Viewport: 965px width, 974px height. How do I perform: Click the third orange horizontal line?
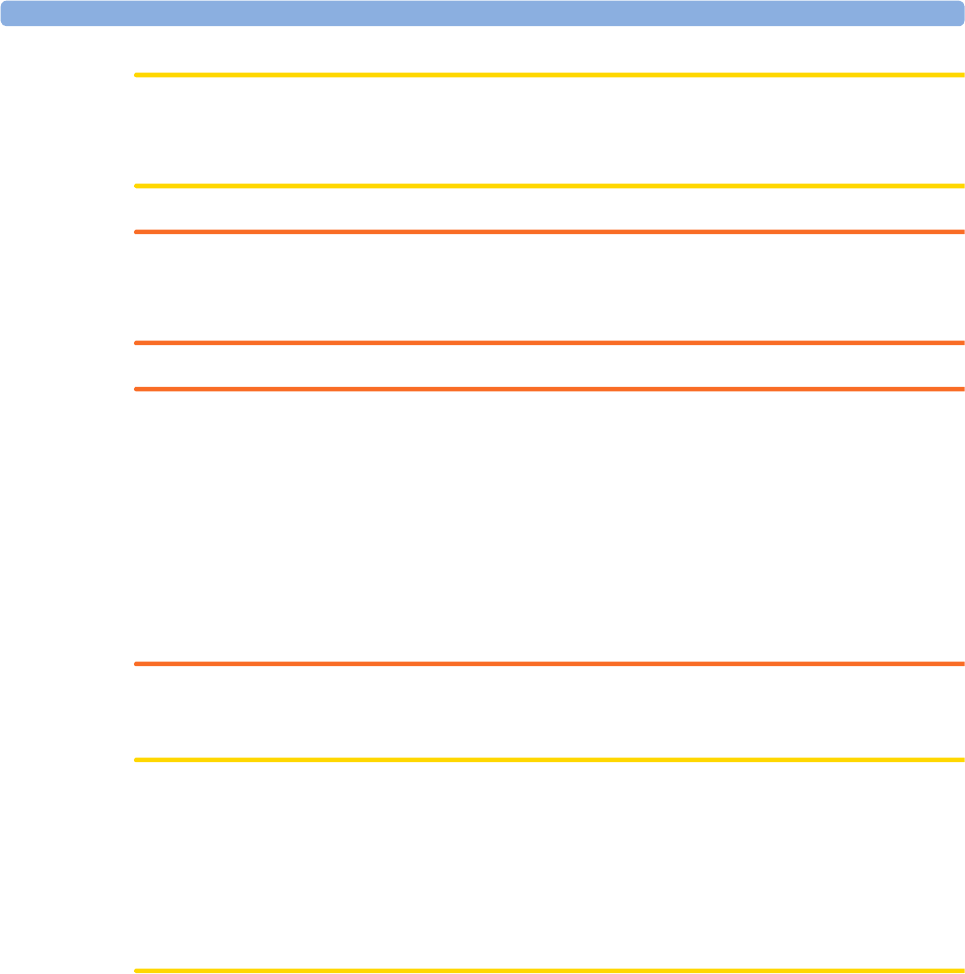click(549, 389)
